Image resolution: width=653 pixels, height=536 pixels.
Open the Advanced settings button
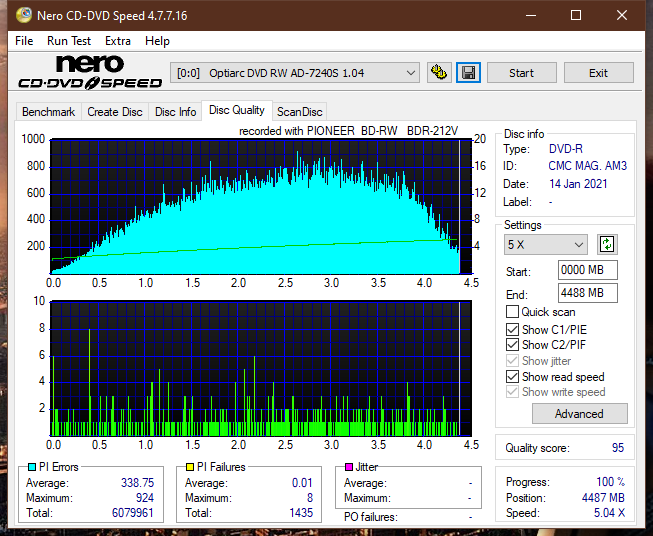pos(579,414)
